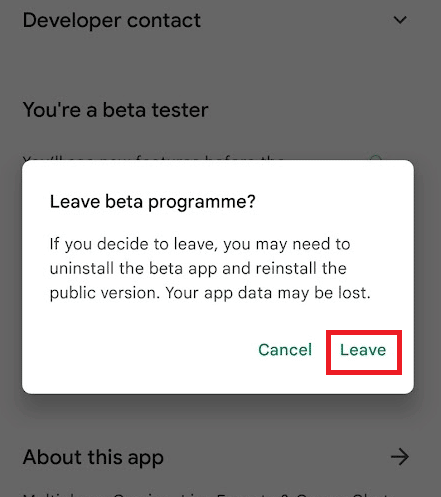The image size is (441, 497).
Task: Click the dimmed area beside the beta tester heading
Action: 317,110
